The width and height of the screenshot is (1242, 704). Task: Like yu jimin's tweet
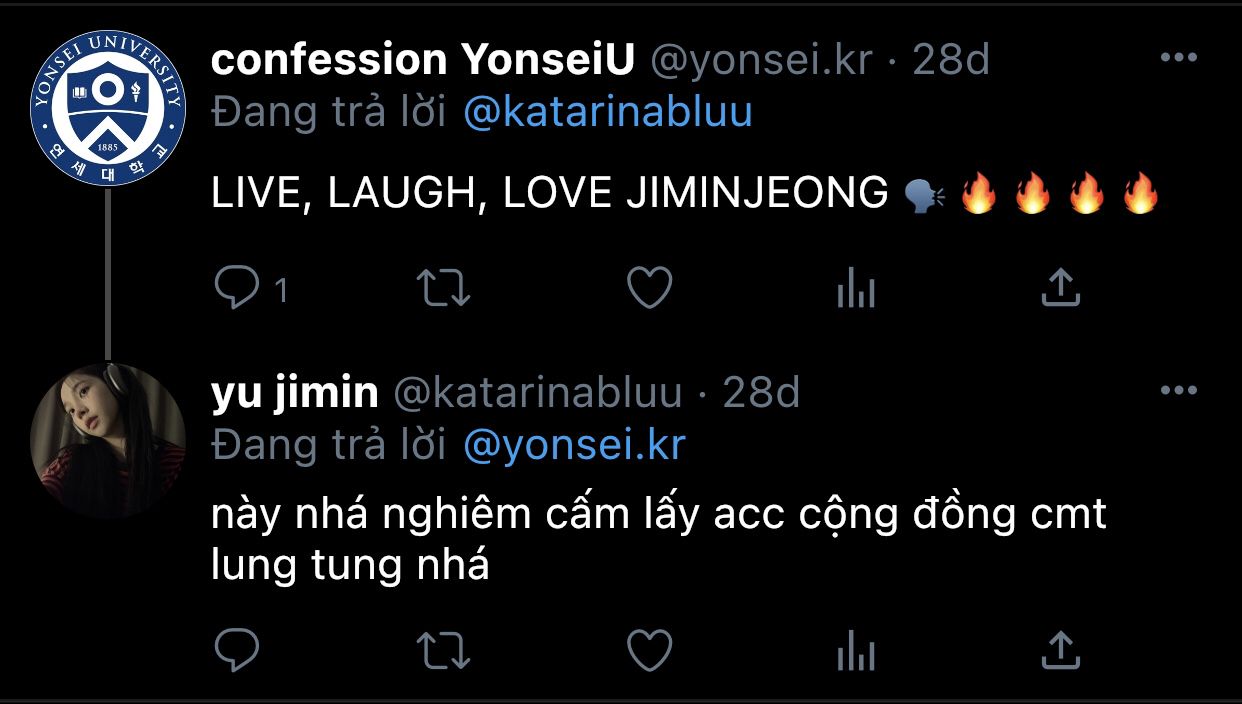coord(649,651)
